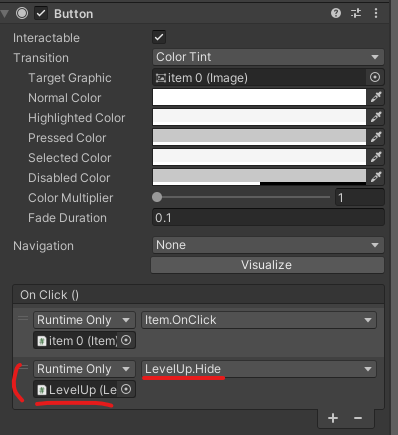Click the Button component title

coord(74,14)
